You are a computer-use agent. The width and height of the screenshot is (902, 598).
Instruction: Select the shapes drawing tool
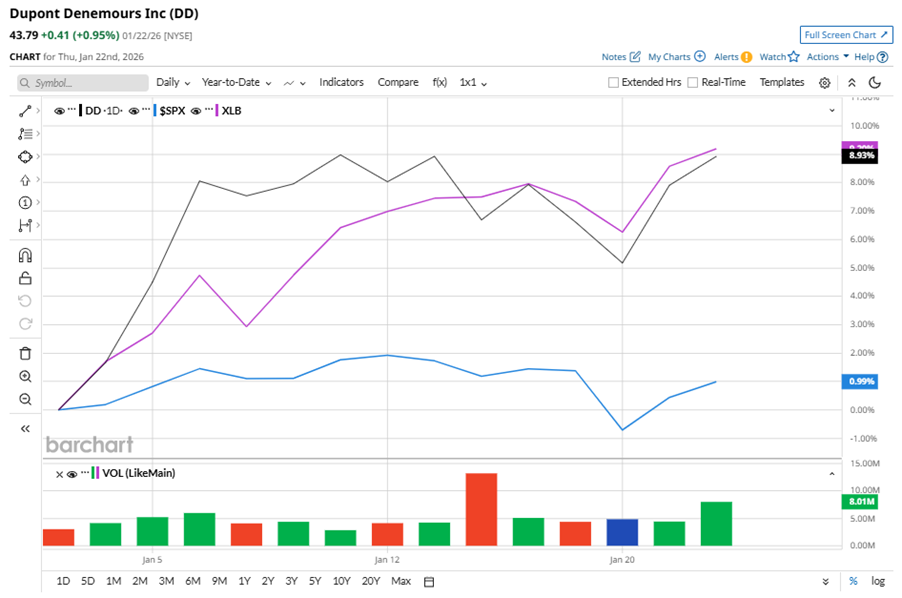point(25,157)
